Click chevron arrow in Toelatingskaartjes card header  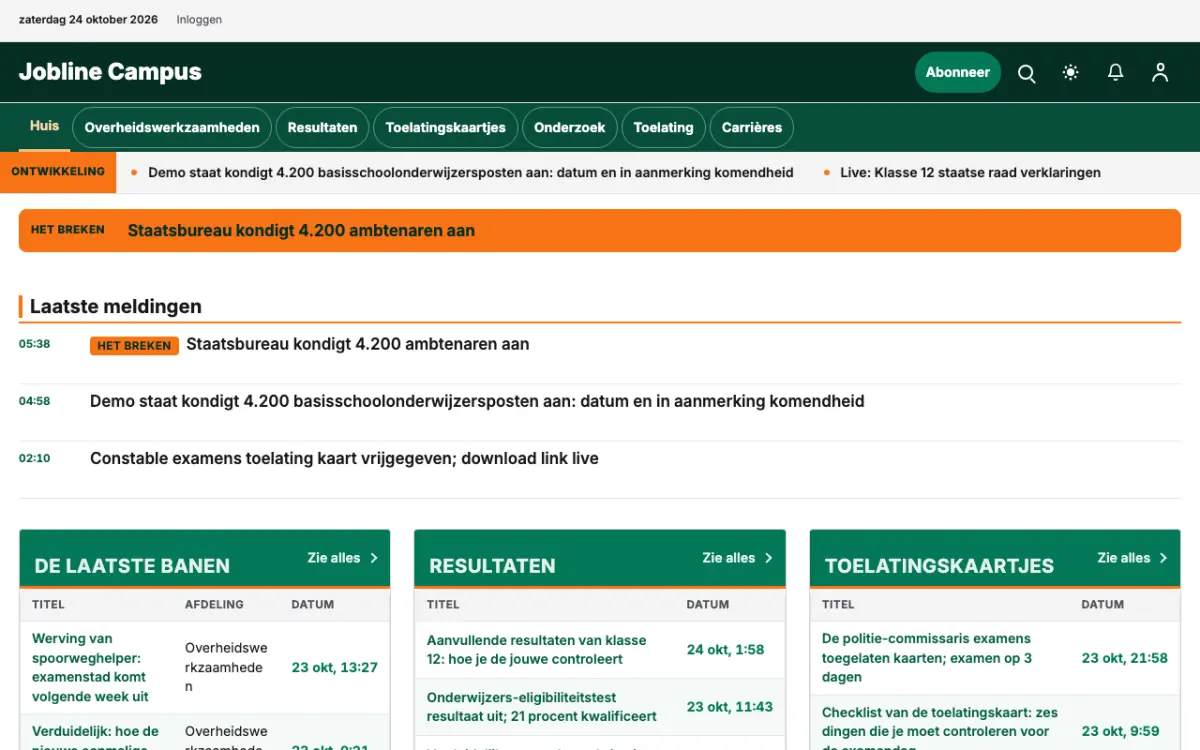click(1164, 558)
